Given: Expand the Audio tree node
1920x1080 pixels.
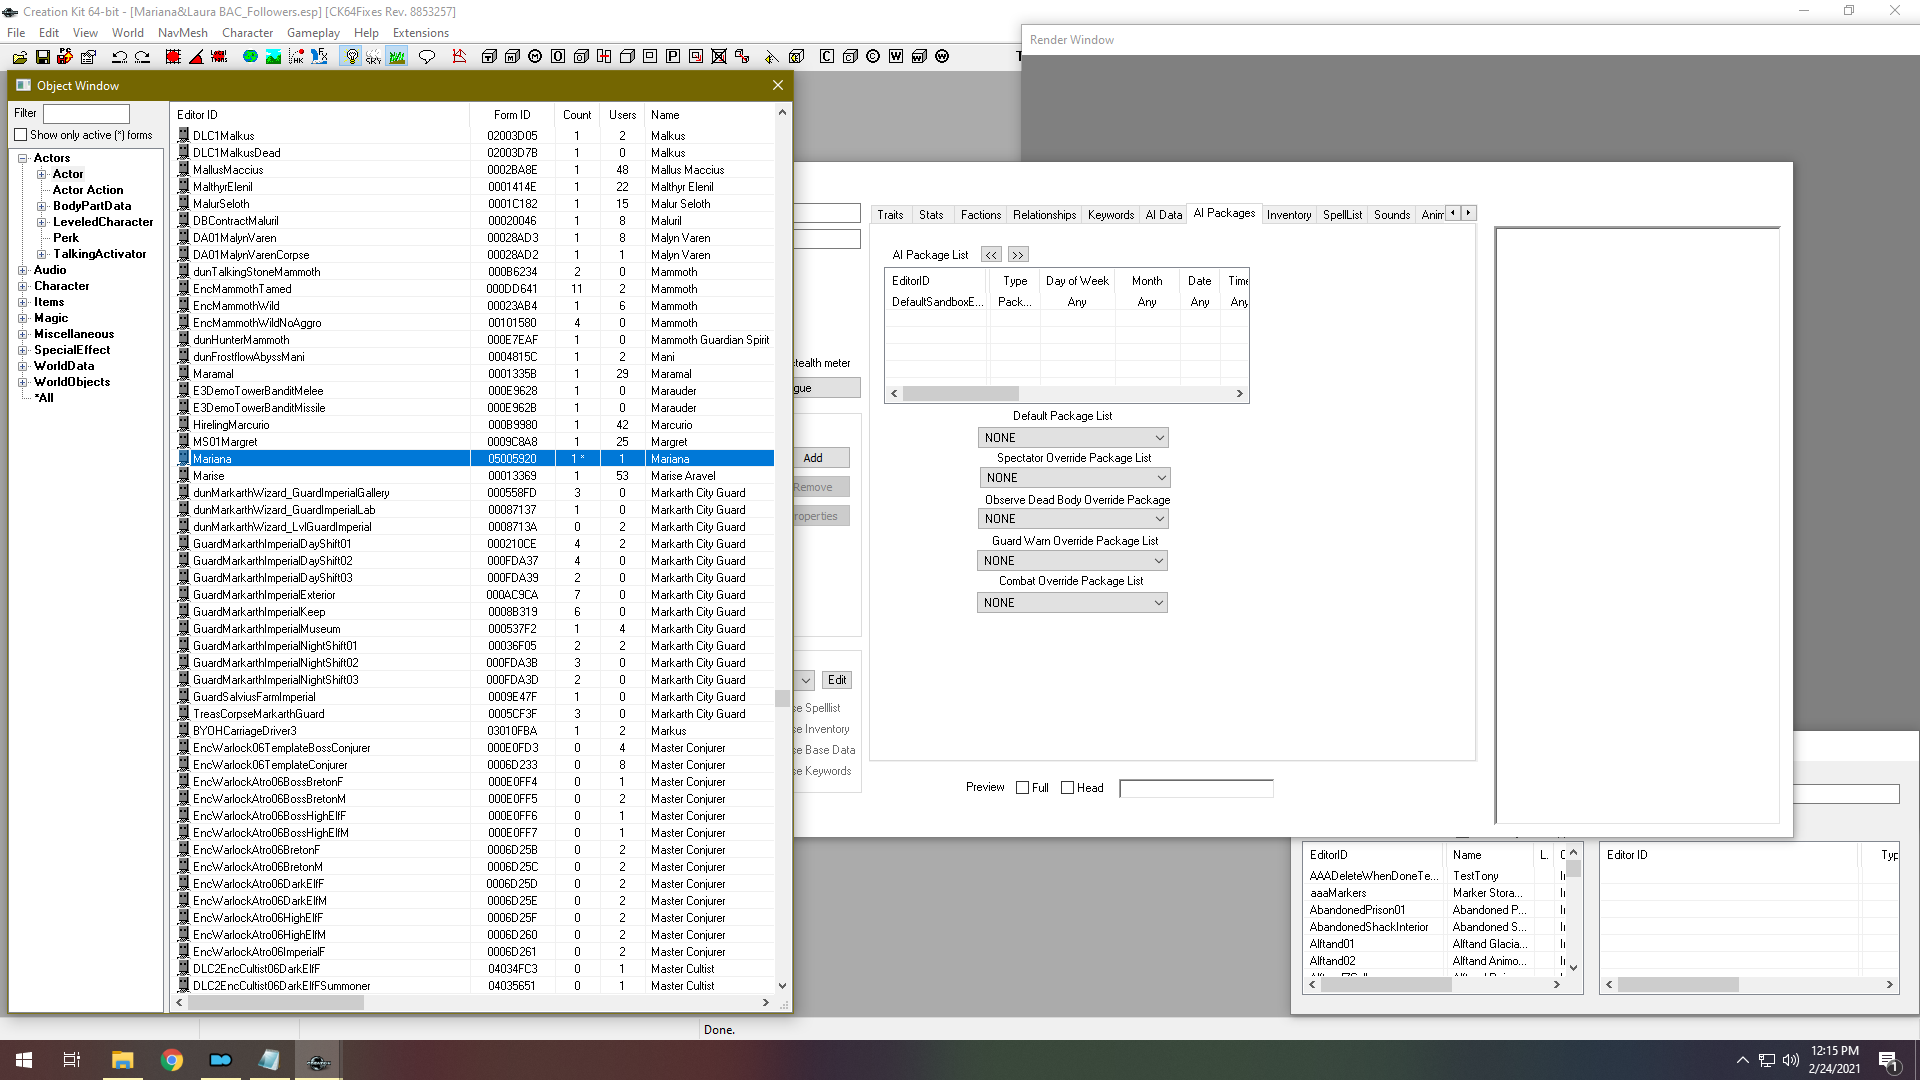Looking at the screenshot, I should pos(22,270).
